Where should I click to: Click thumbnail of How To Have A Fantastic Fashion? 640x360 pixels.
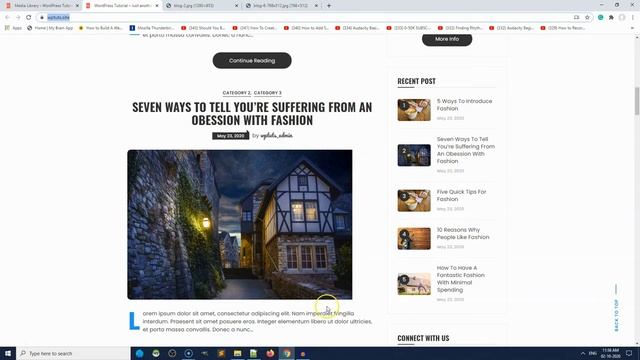coord(414,284)
